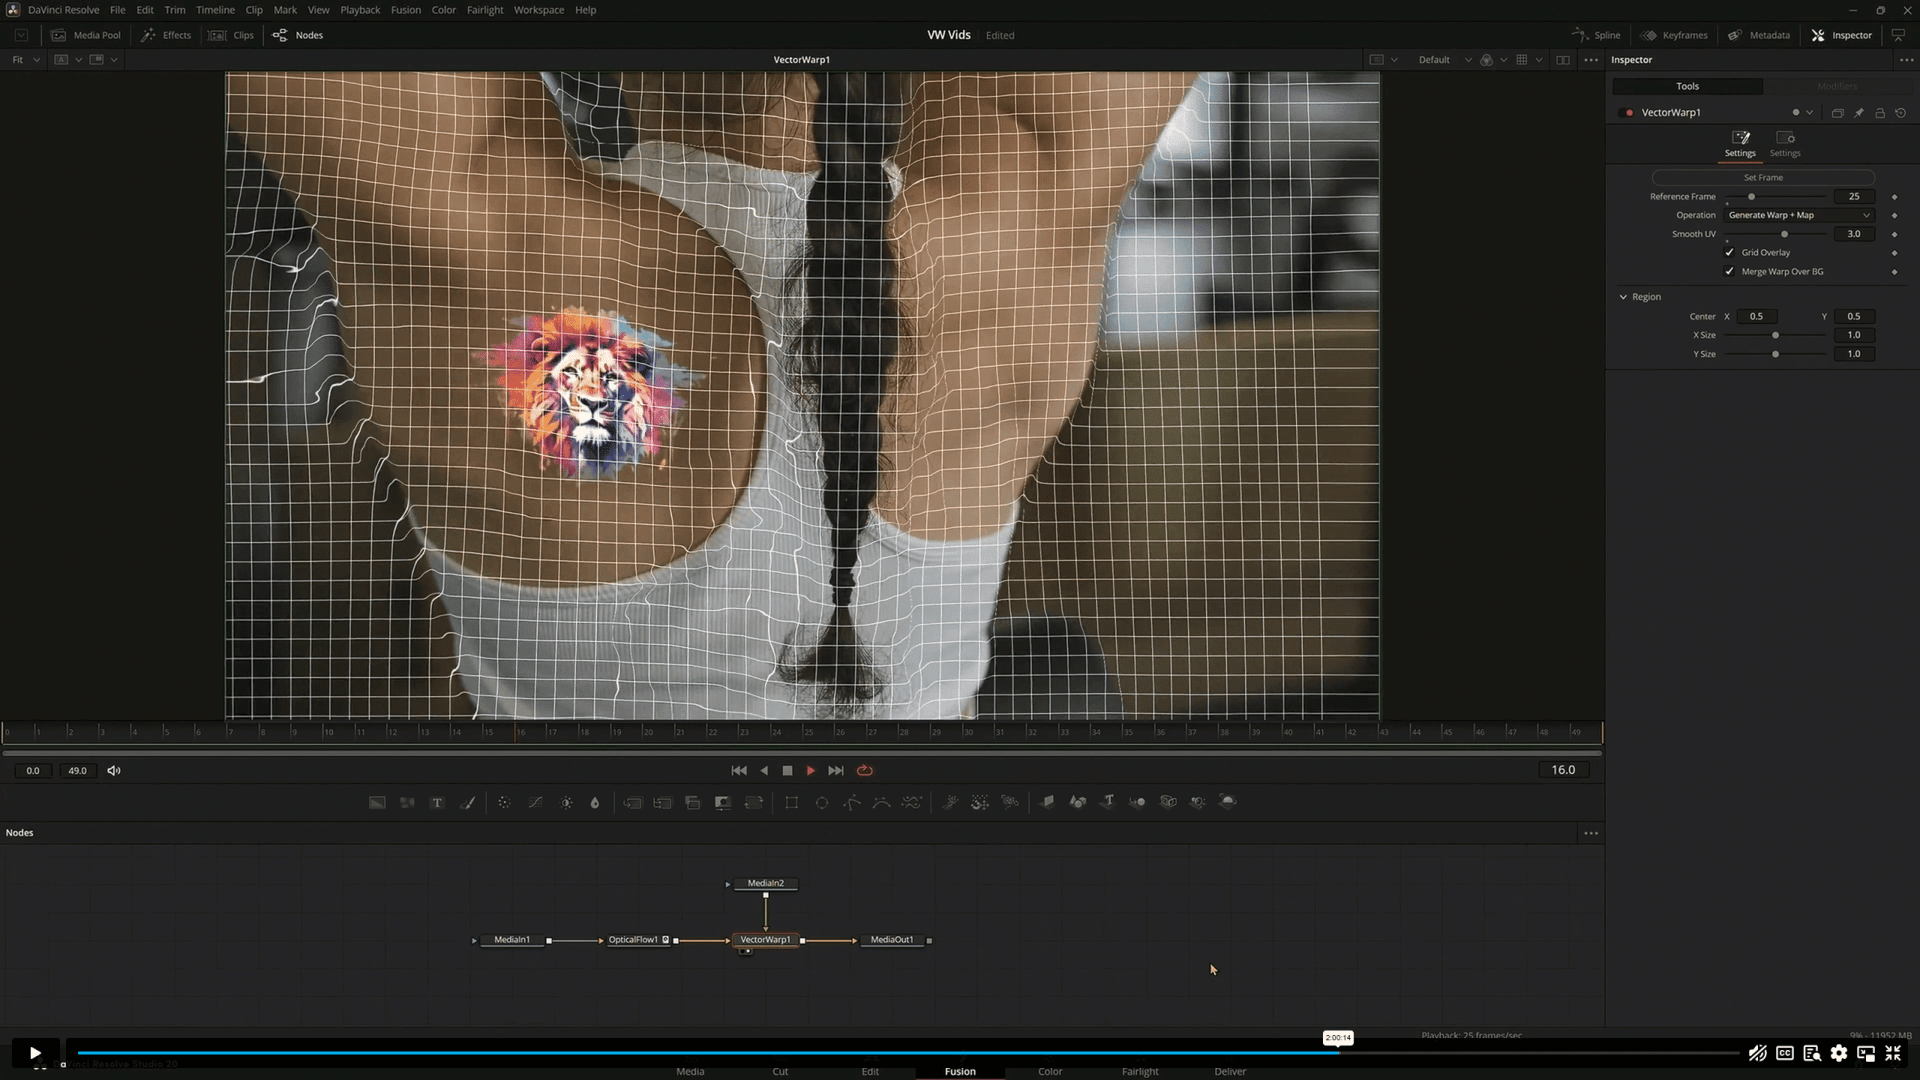The width and height of the screenshot is (1920, 1080).
Task: Open the Effects panel
Action: [x=166, y=35]
